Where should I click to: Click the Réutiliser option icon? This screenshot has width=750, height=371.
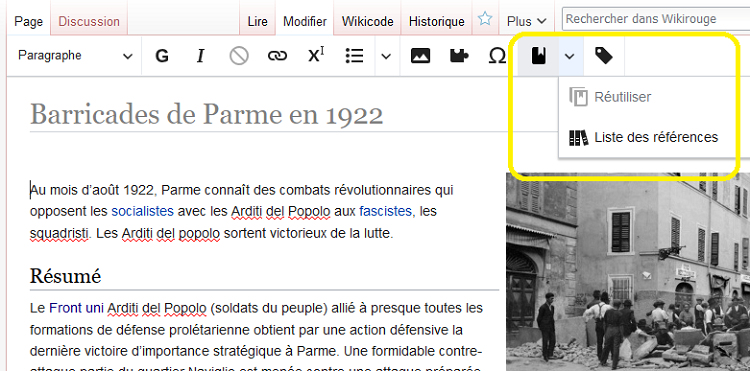[578, 97]
